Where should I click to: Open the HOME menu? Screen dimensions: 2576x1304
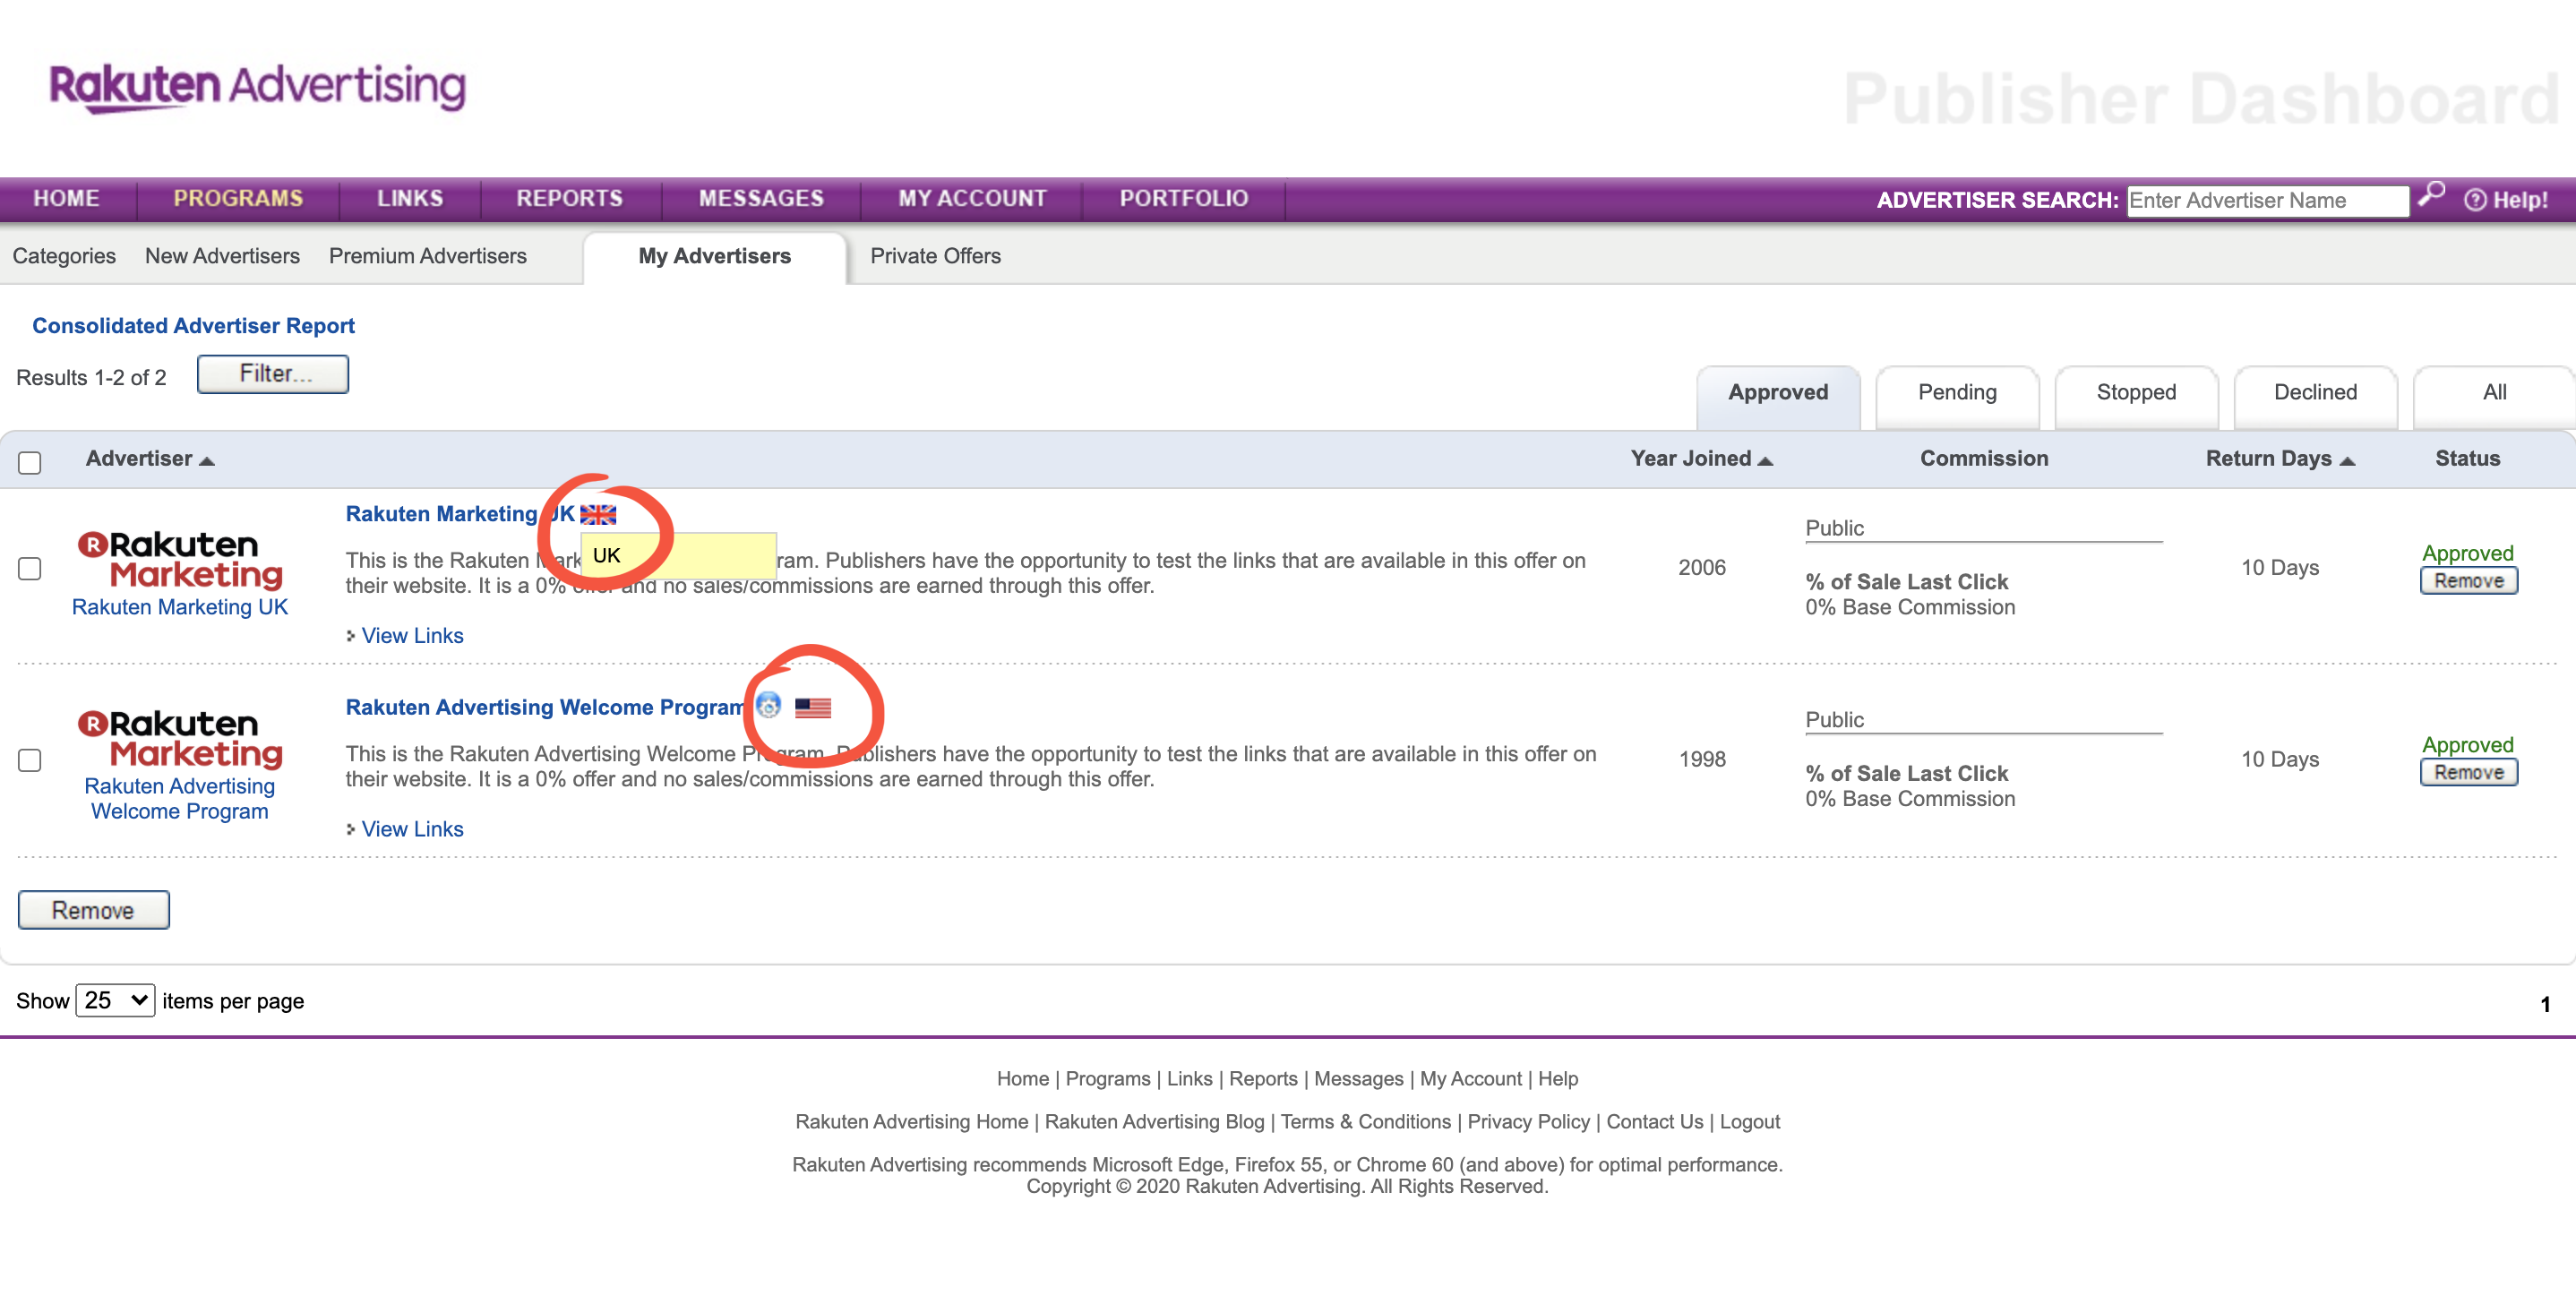tap(66, 198)
